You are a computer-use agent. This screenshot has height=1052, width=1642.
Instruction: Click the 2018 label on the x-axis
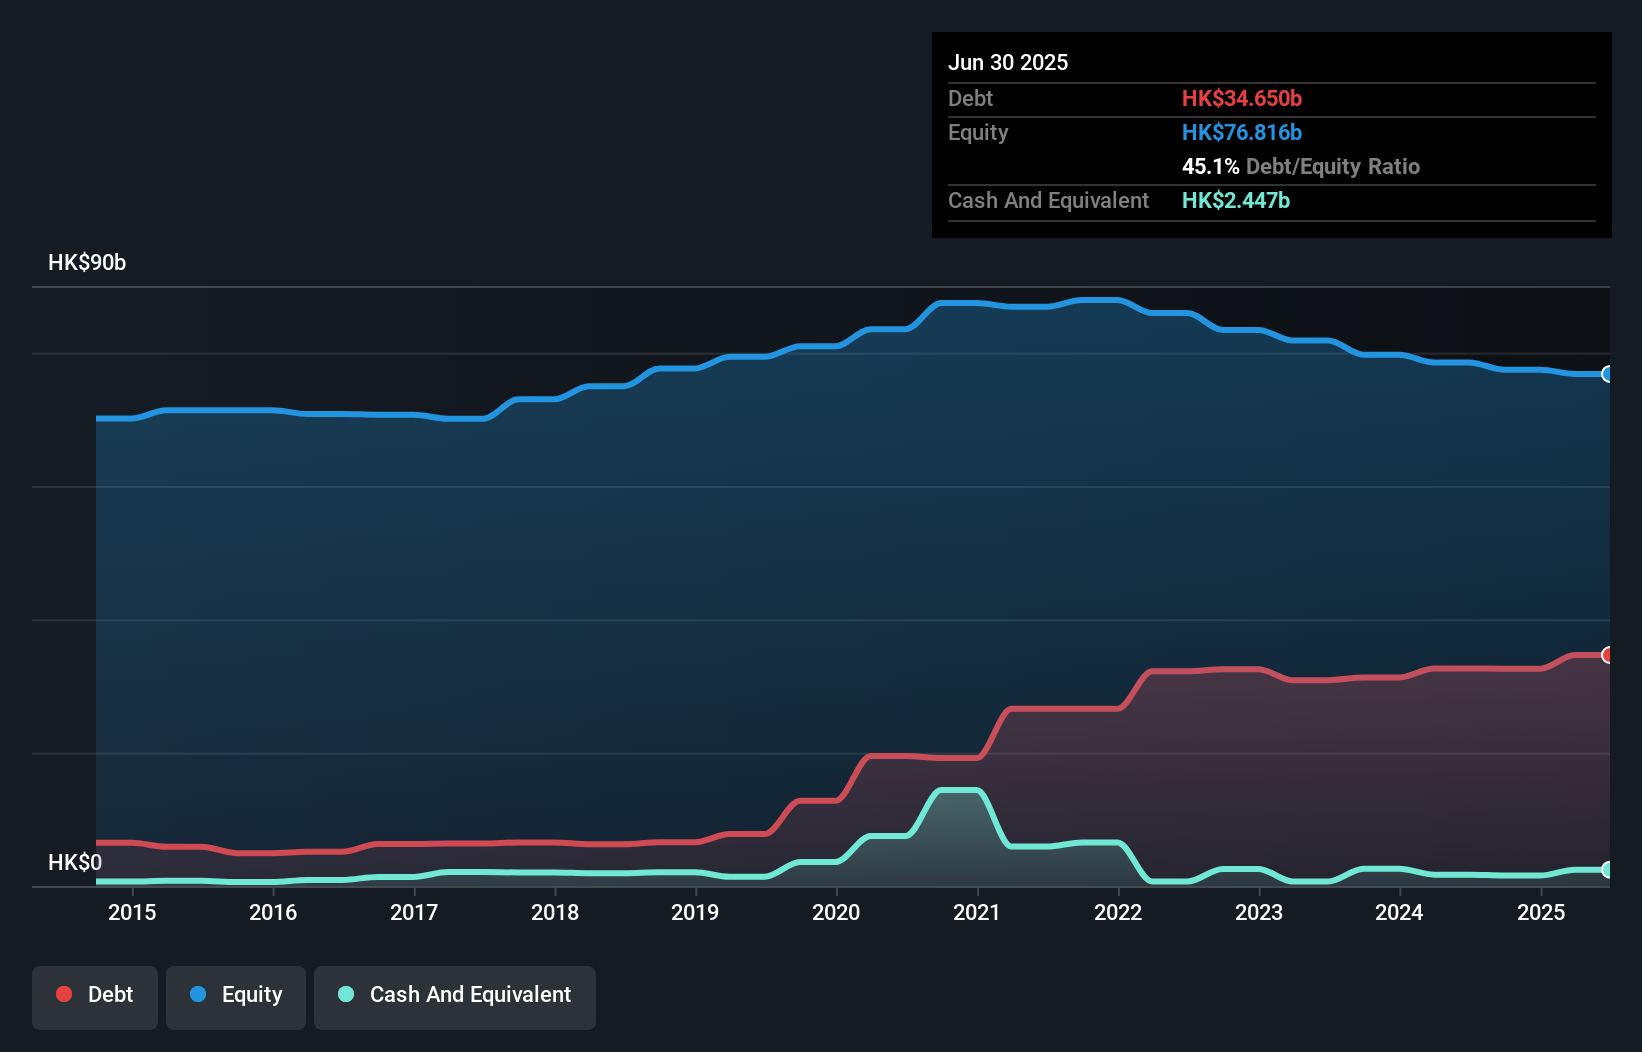point(555,912)
